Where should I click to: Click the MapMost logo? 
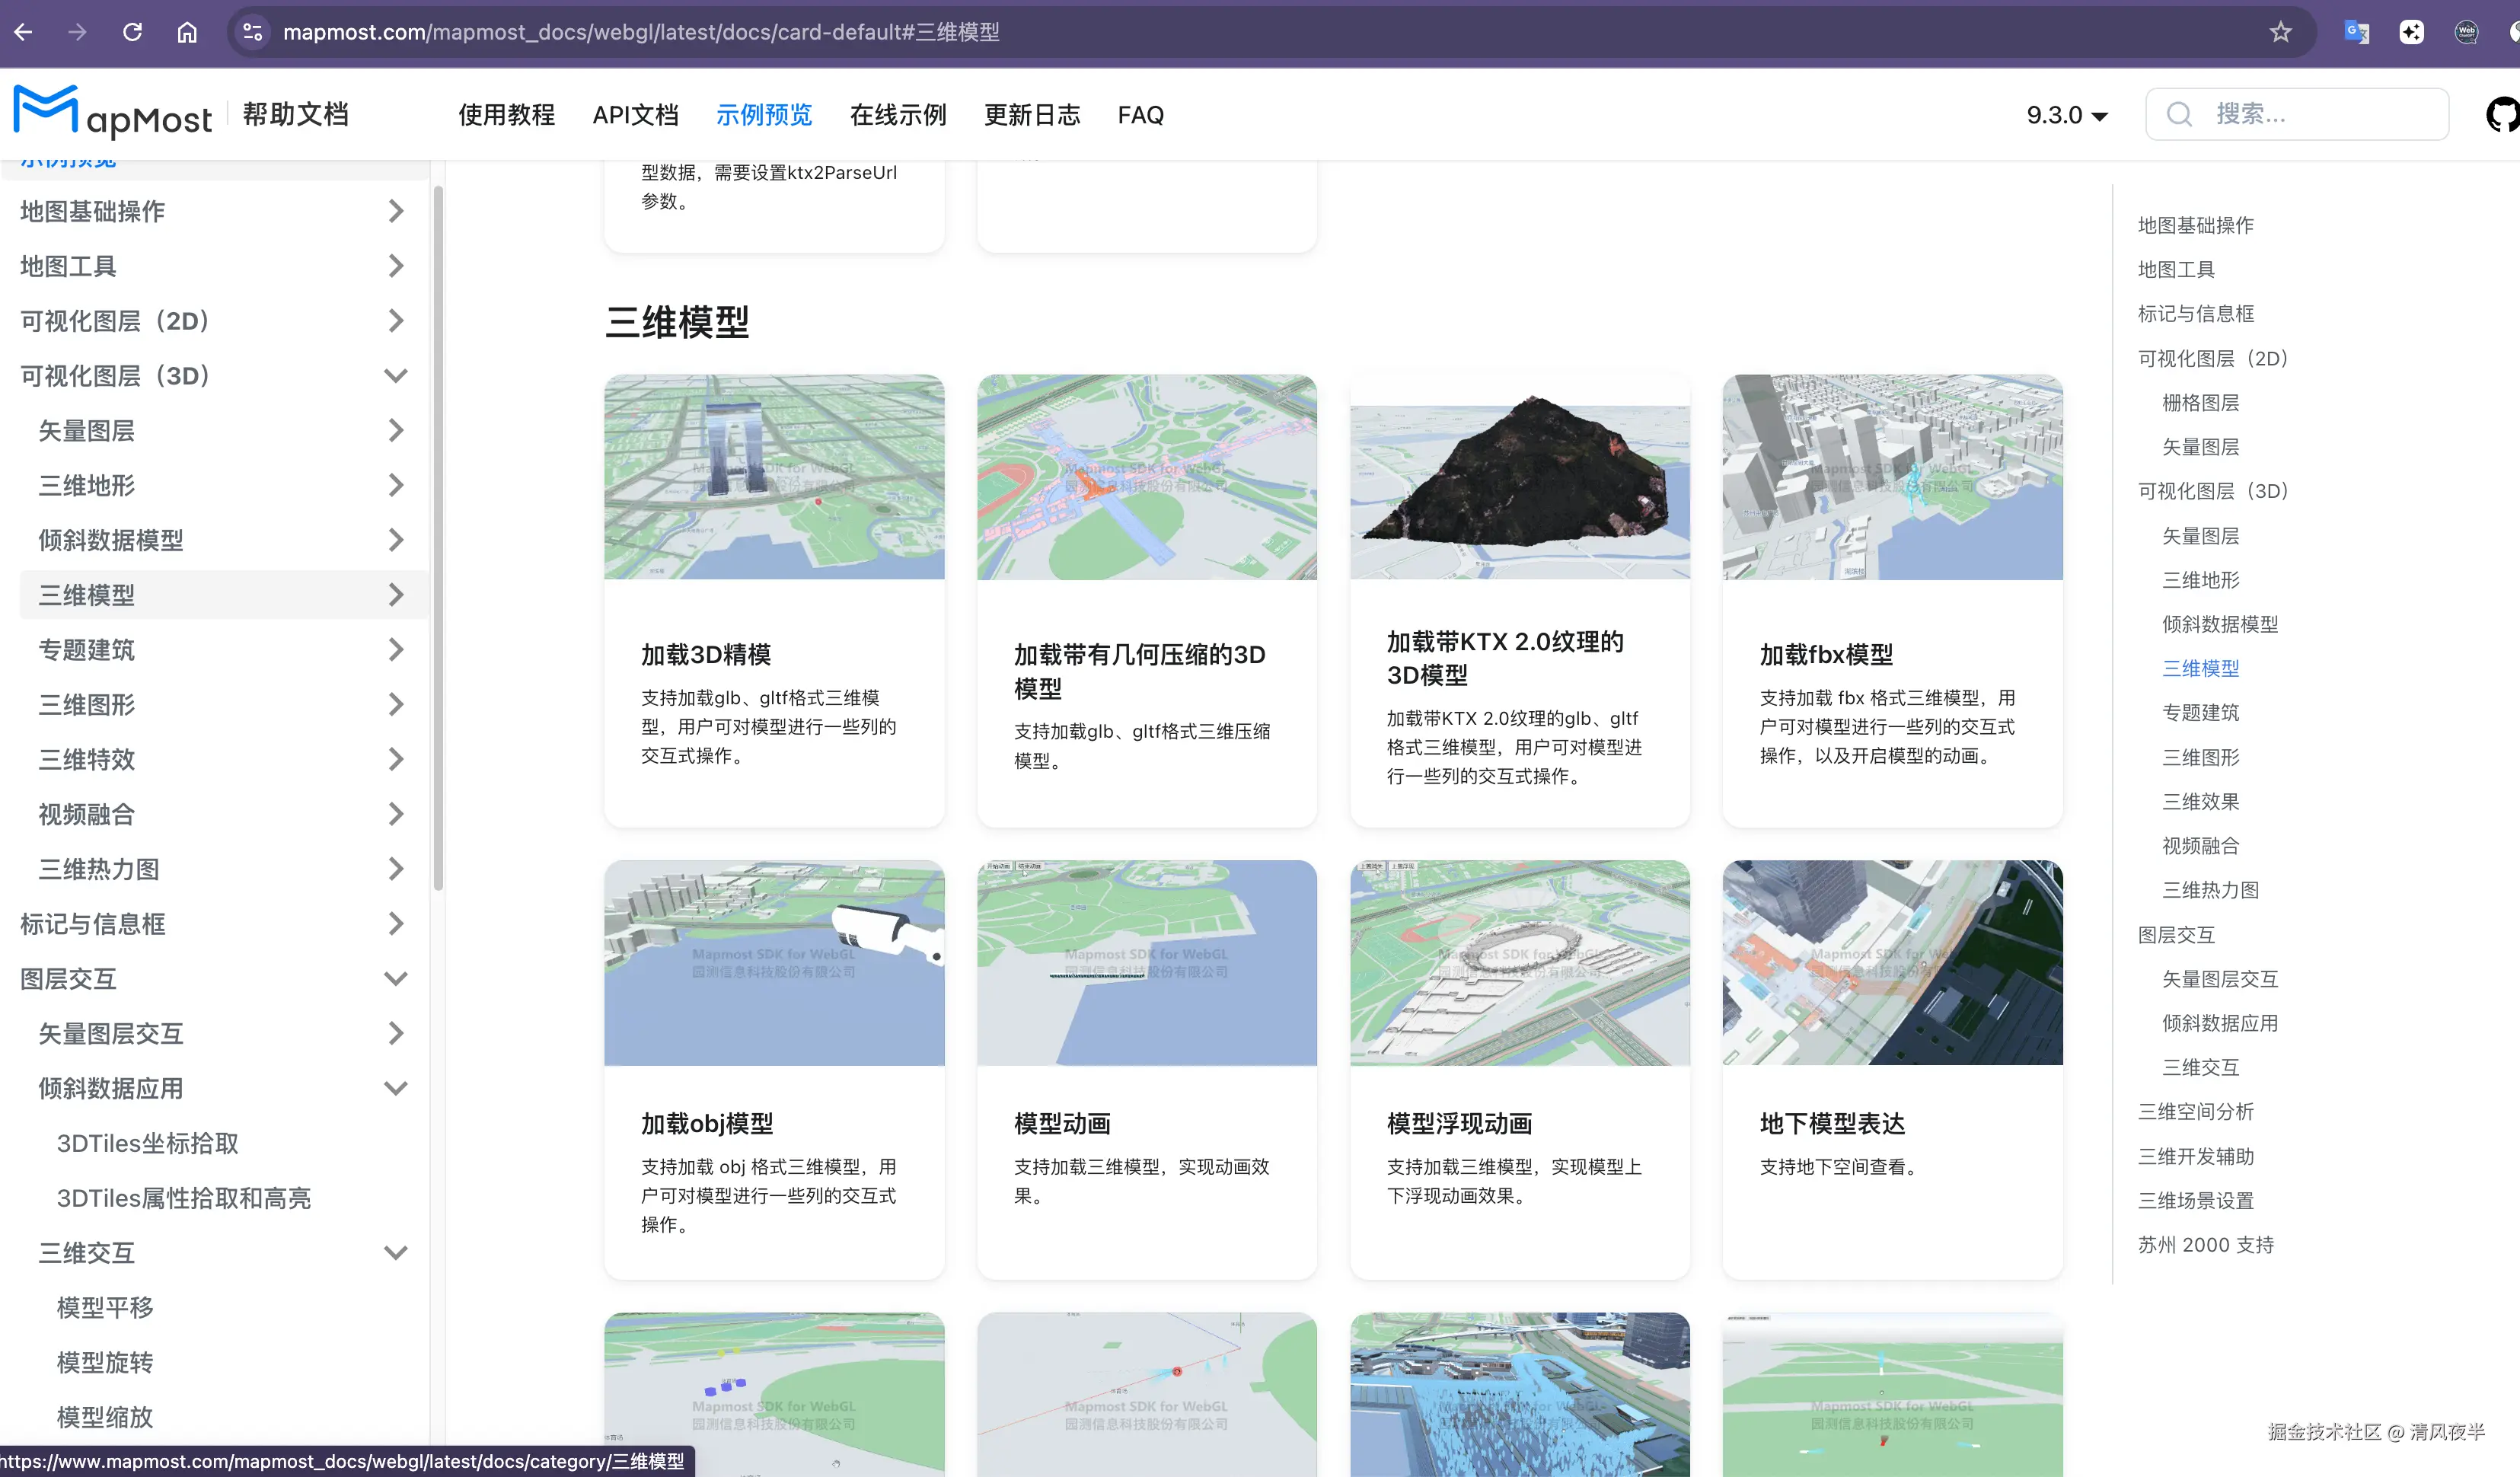pos(112,113)
